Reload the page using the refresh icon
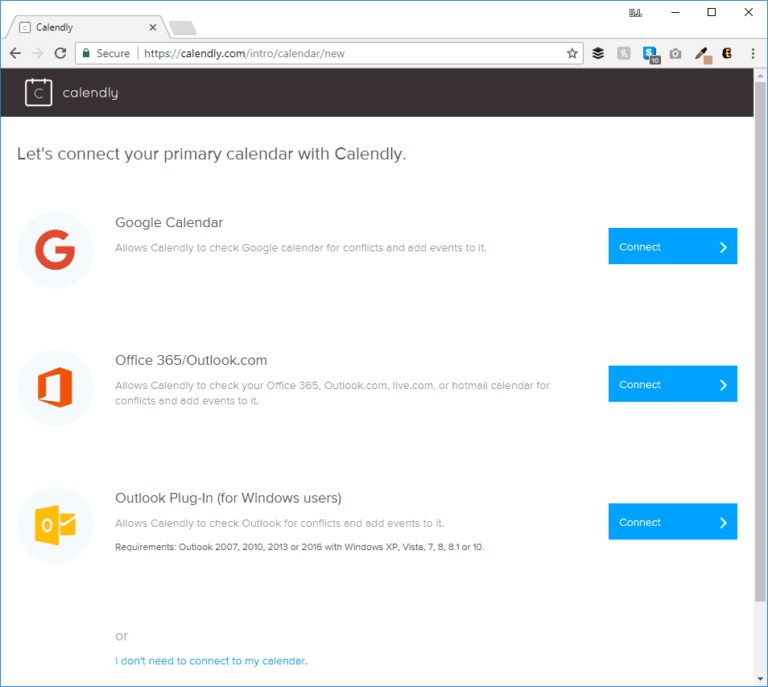The image size is (768, 687). [x=60, y=53]
